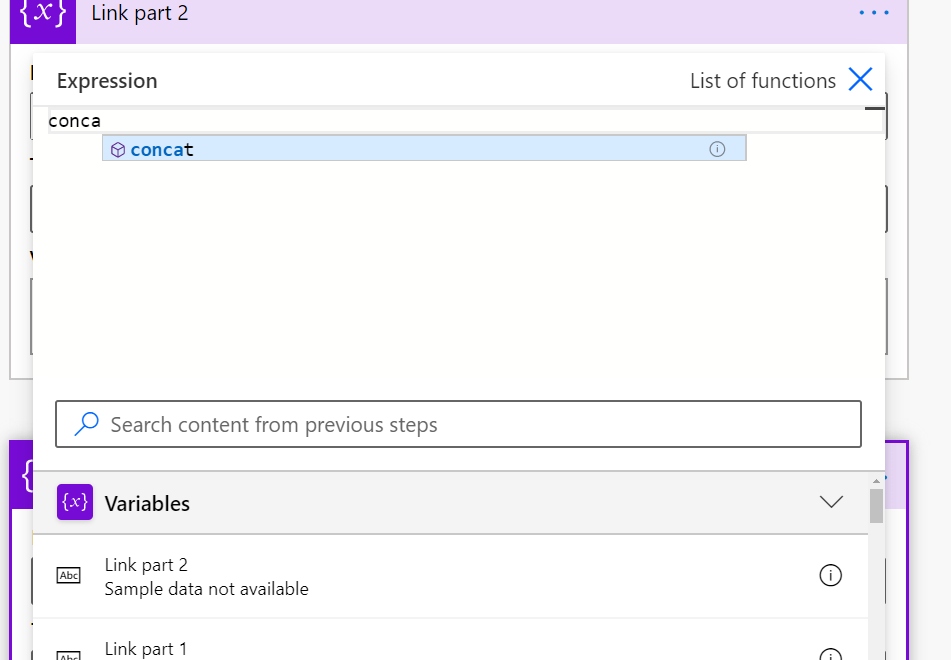
Task: Click the Abc icon beside Link part 2
Action: point(69,576)
